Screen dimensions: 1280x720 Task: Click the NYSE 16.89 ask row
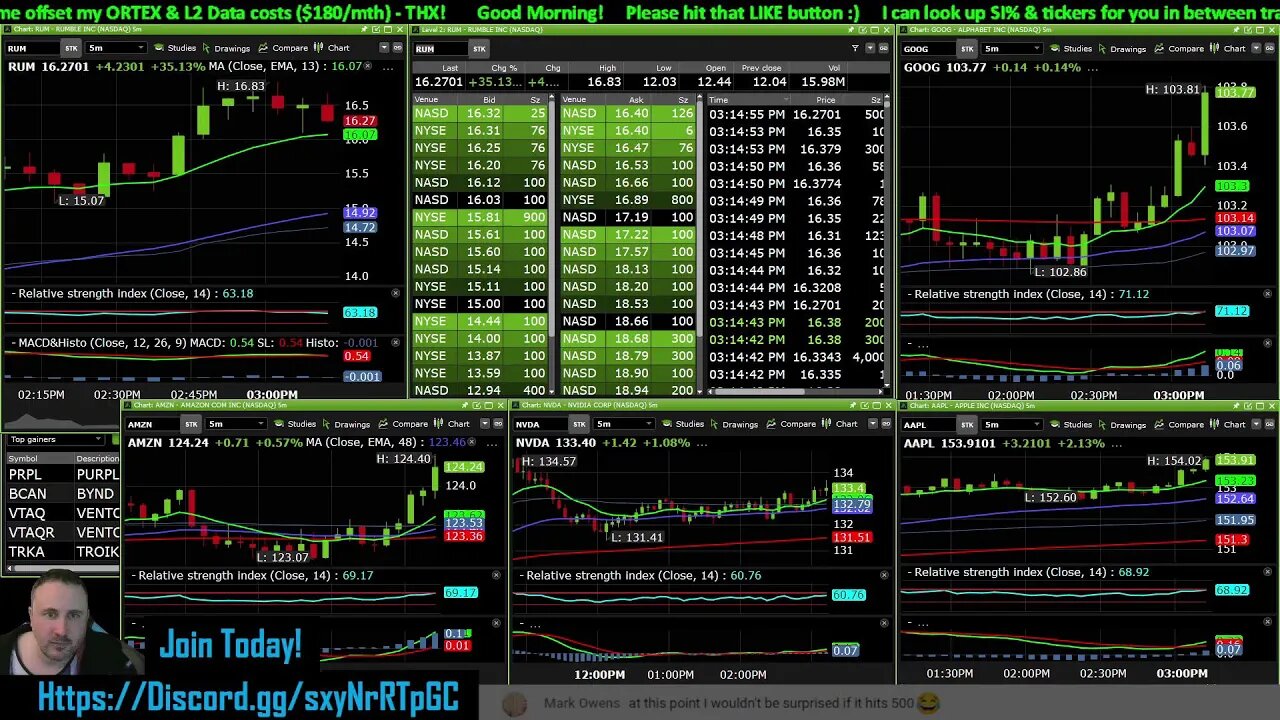(x=627, y=200)
